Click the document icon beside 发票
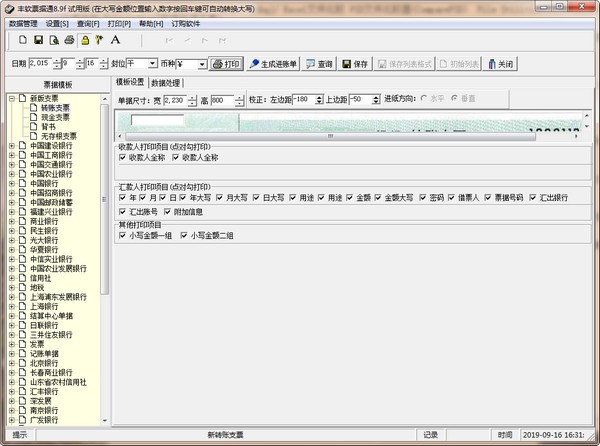Image resolution: width=600 pixels, height=446 pixels. 23,344
